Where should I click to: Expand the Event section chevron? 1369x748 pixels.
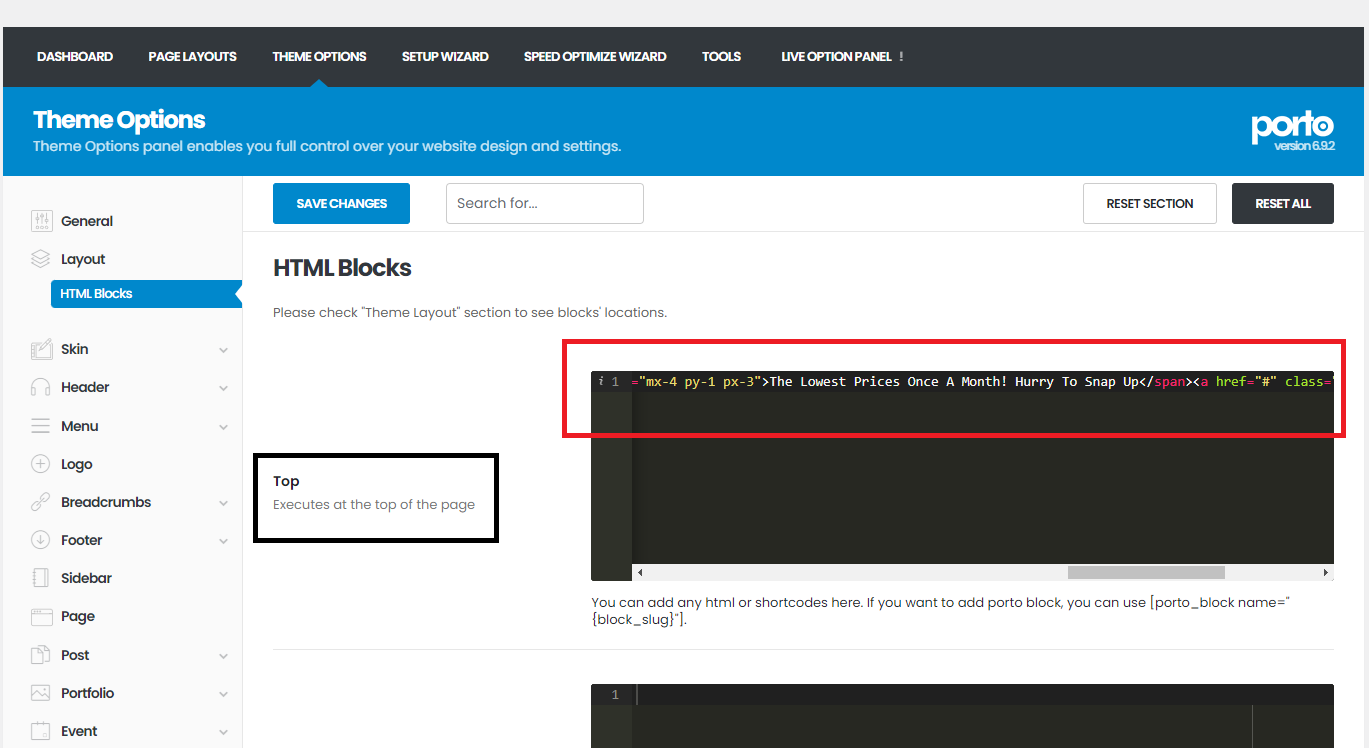point(223,732)
